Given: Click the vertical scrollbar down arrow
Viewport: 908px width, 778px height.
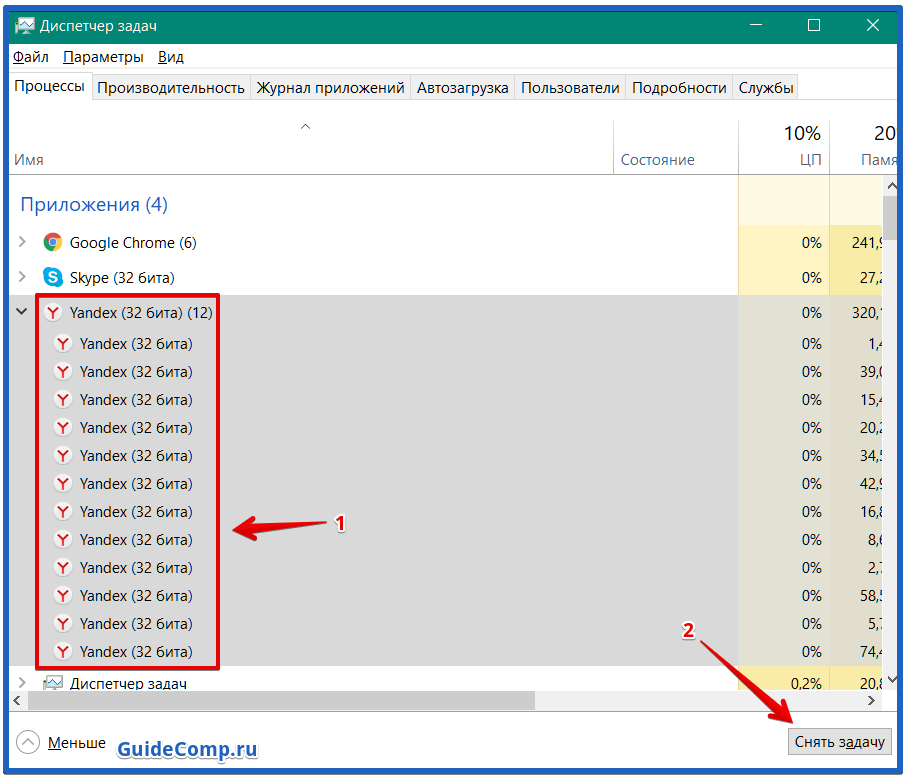Looking at the screenshot, I should point(891,680).
